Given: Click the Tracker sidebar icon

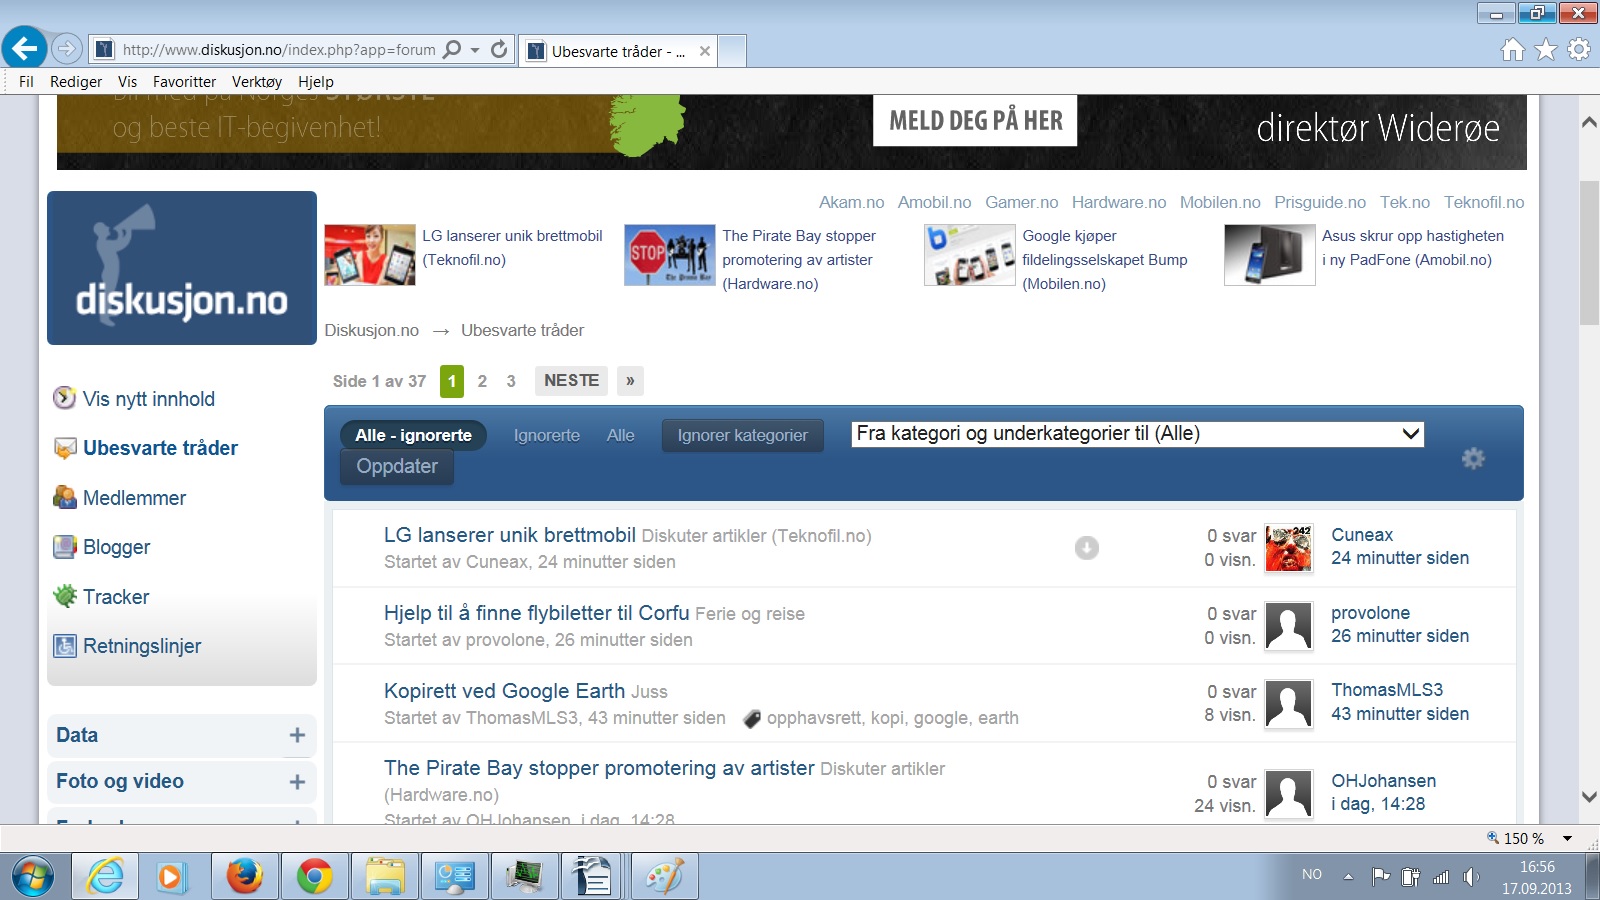Looking at the screenshot, I should 65,596.
